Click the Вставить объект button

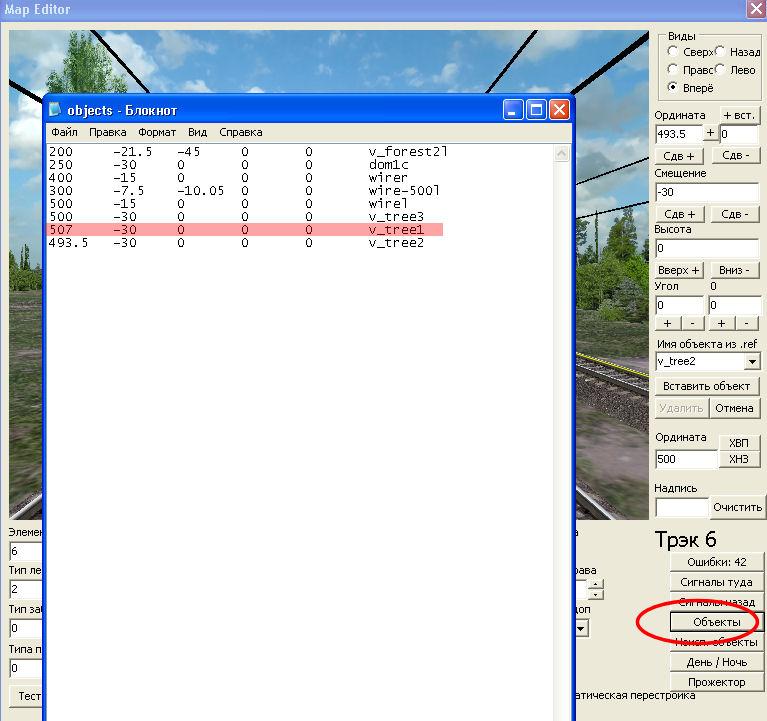coord(707,386)
